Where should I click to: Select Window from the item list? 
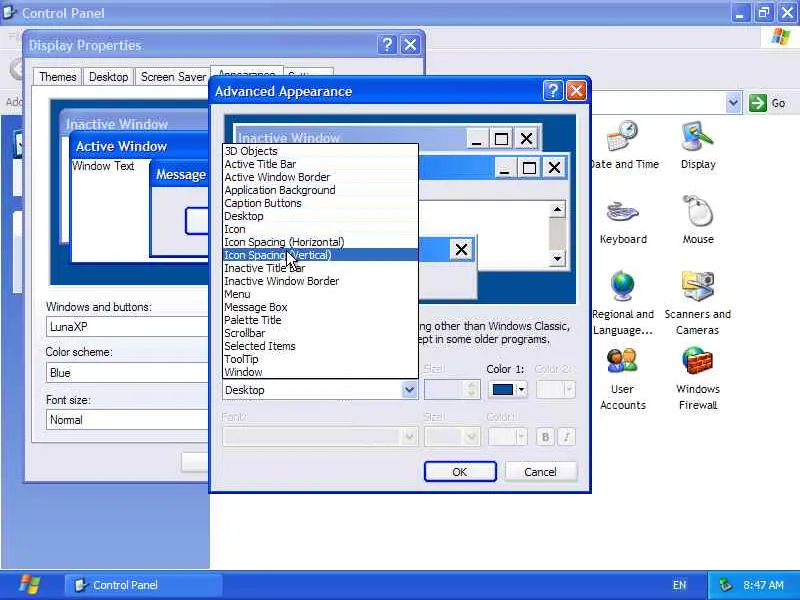pos(320,372)
